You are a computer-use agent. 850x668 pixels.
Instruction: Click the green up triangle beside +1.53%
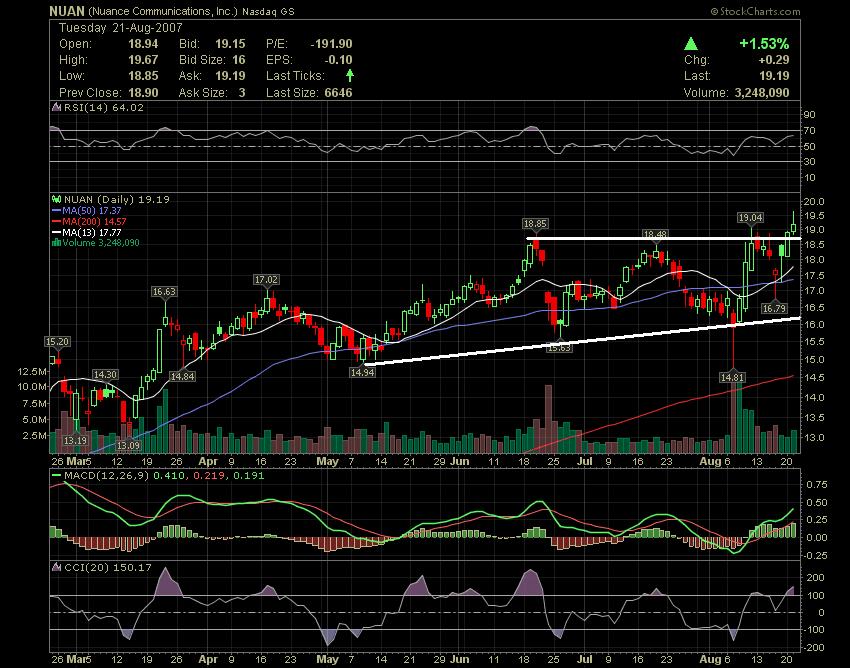click(x=691, y=43)
